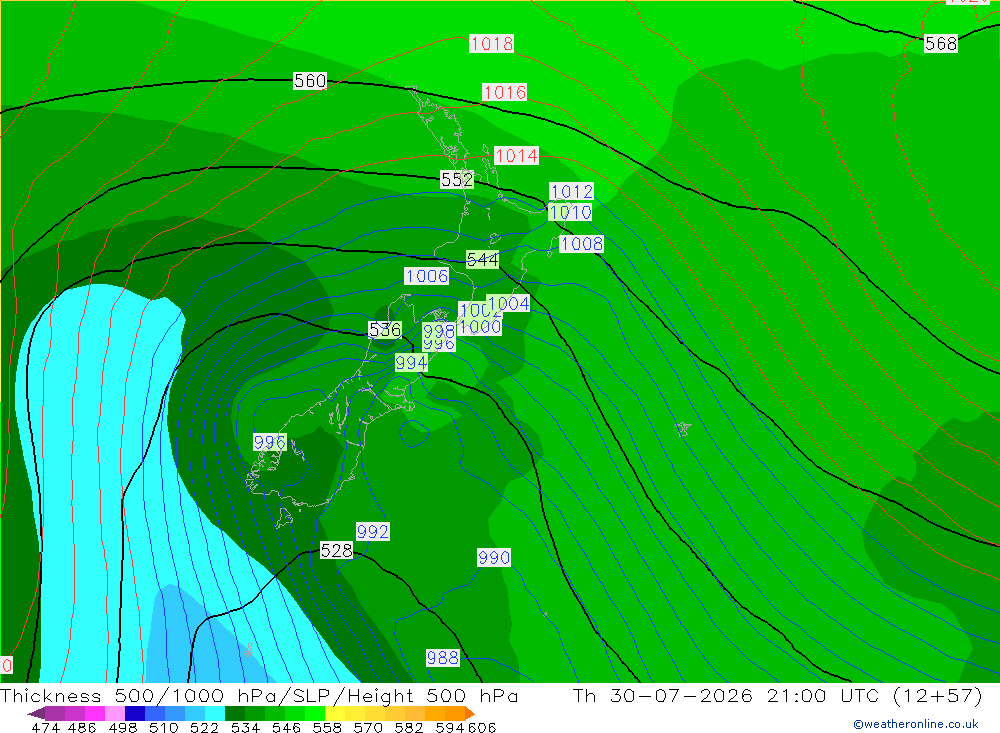Click the blue 1008 isobar label
Viewport: 1000px width, 733px height.
(x=581, y=244)
